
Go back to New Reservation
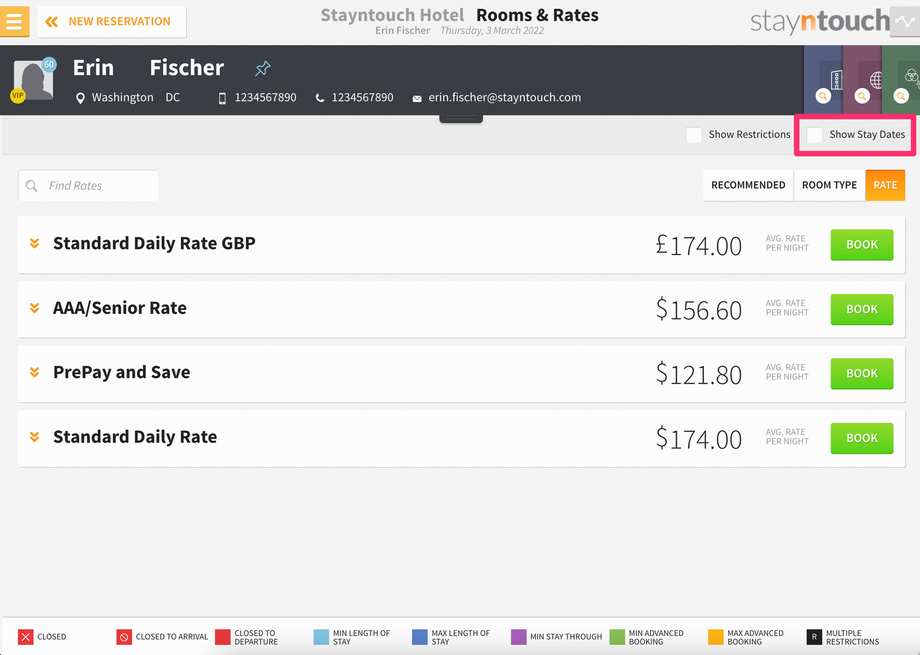pos(111,22)
